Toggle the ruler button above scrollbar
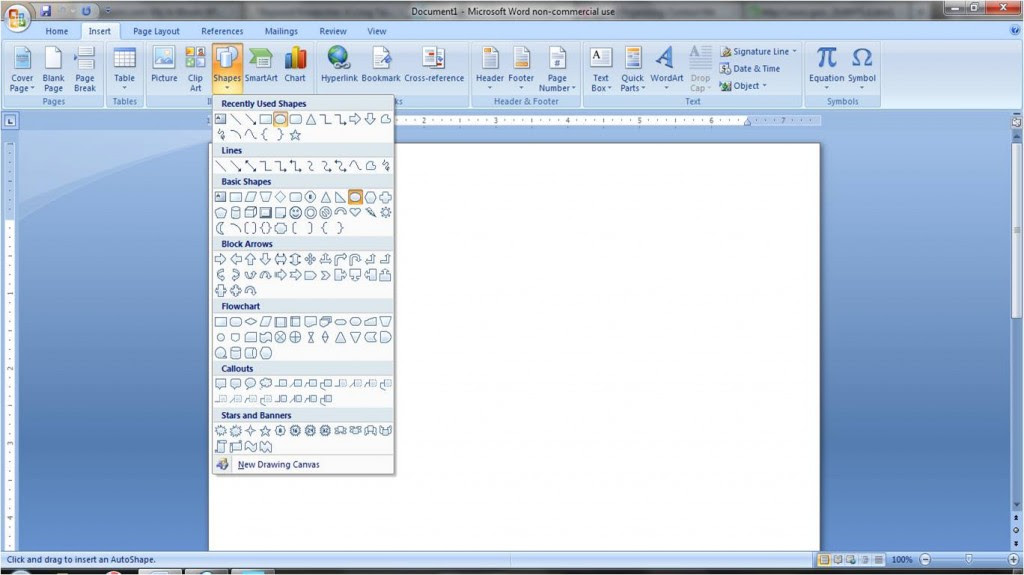1024x575 pixels. point(1016,121)
